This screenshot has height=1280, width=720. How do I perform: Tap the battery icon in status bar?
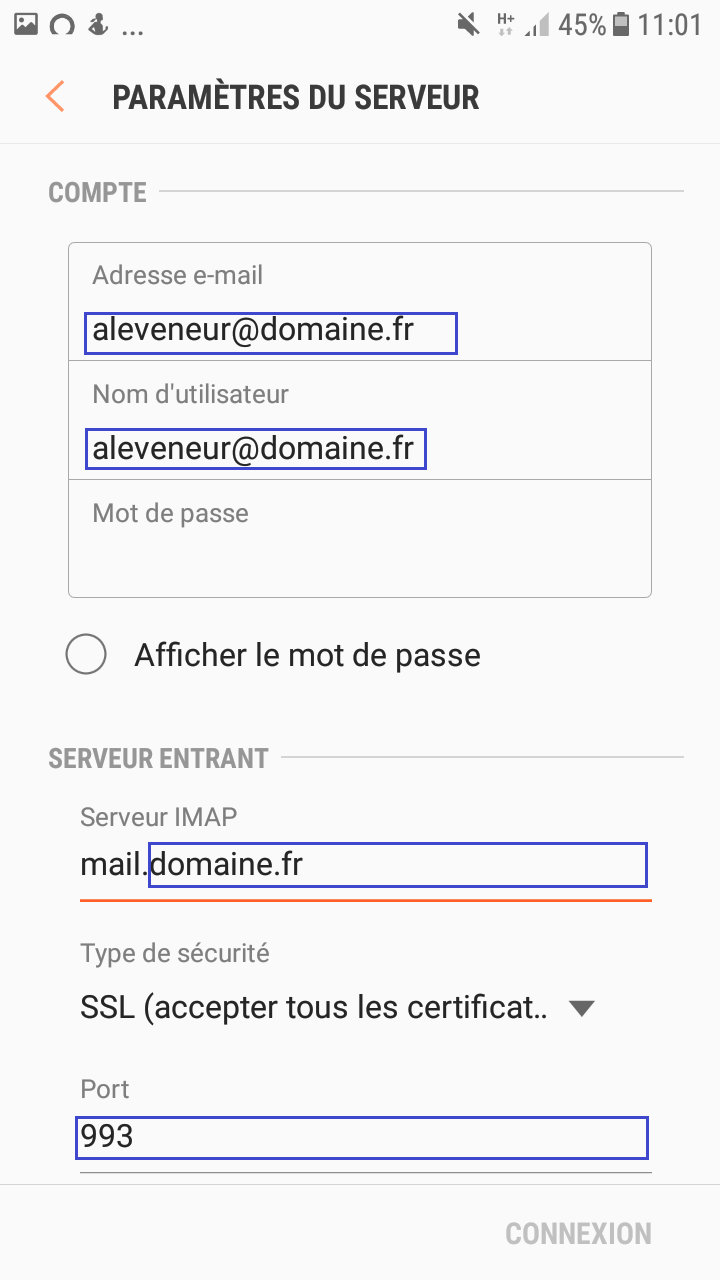click(x=622, y=24)
